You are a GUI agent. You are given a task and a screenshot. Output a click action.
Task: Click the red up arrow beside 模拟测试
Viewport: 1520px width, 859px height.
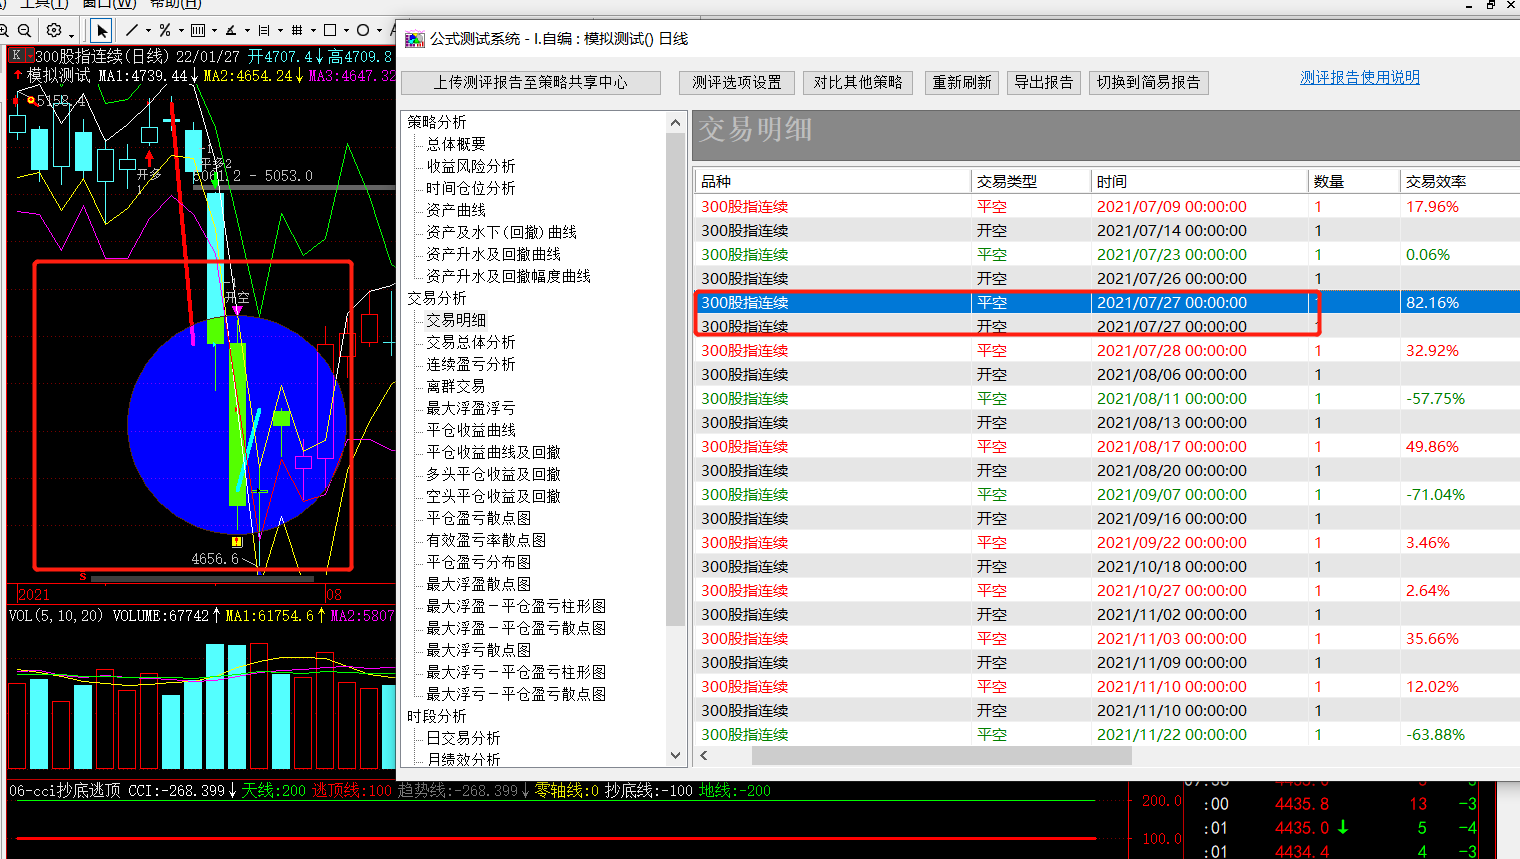(17, 74)
